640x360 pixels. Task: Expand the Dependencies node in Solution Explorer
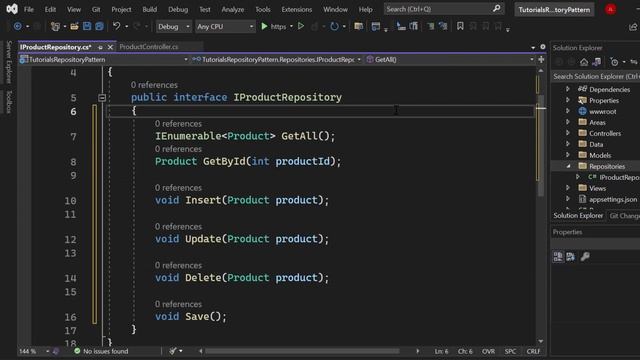568,89
